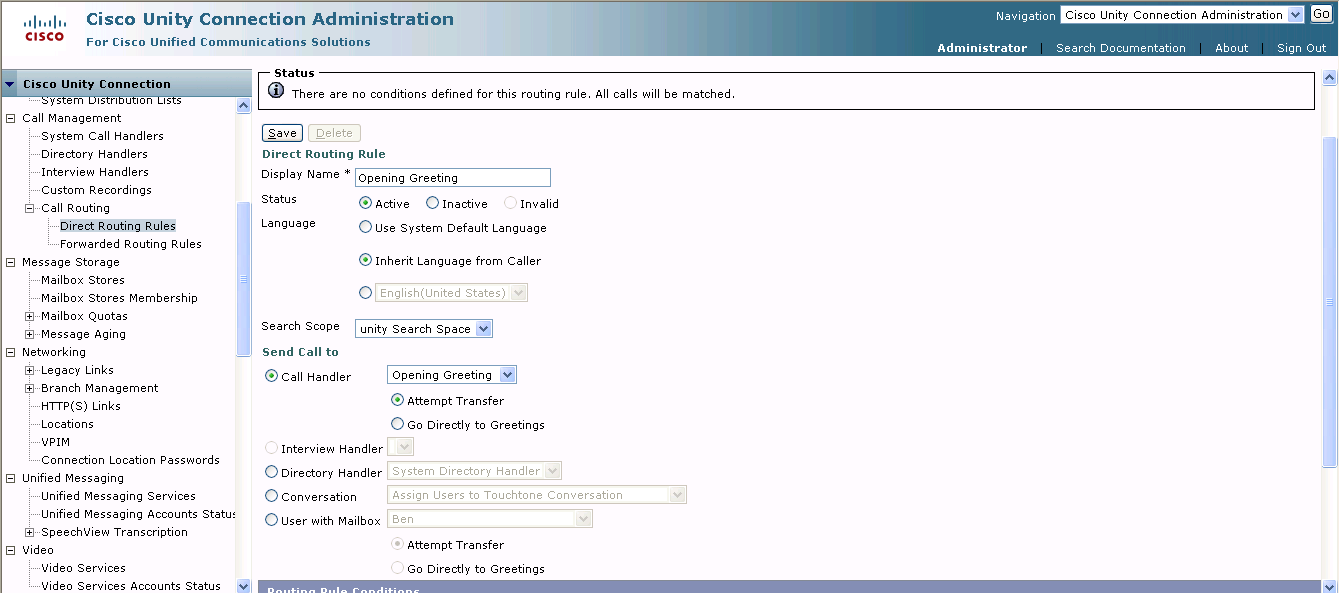Click the navigation tree scroll-up arrow
This screenshot has height=593, width=1340.
coord(244,105)
